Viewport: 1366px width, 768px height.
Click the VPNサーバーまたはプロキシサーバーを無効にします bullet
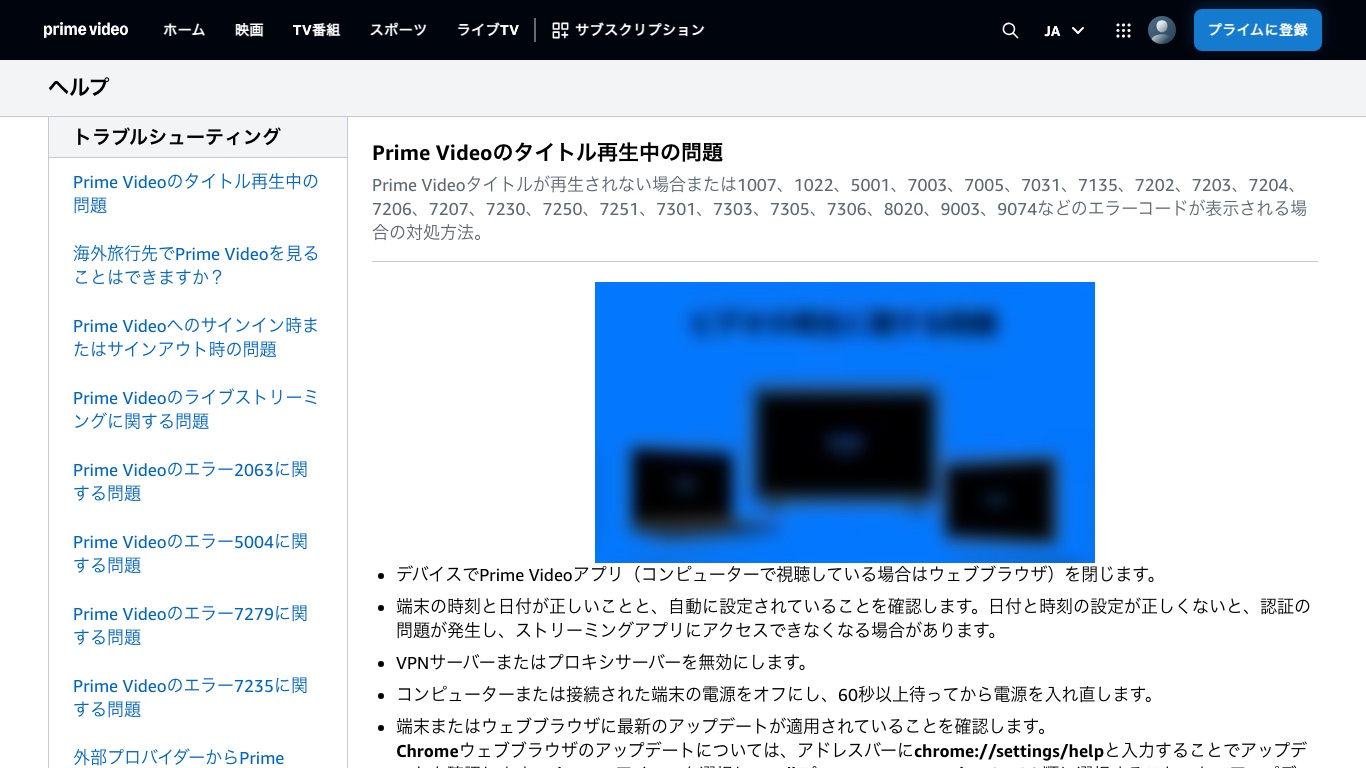[x=602, y=662]
